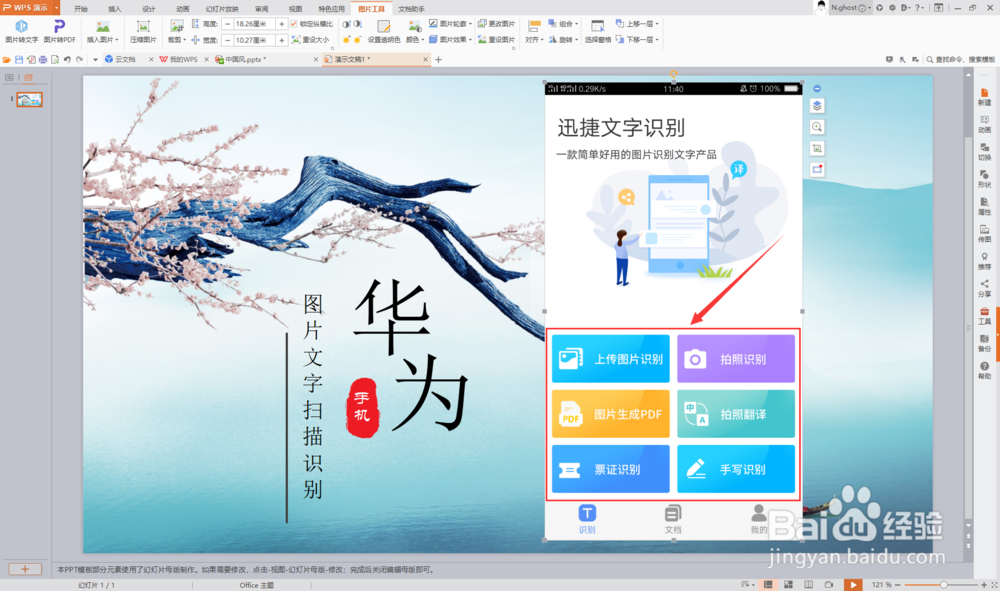This screenshot has height=591, width=1000.
Task: Click the zoom in plus button in status bar
Action: [984, 585]
